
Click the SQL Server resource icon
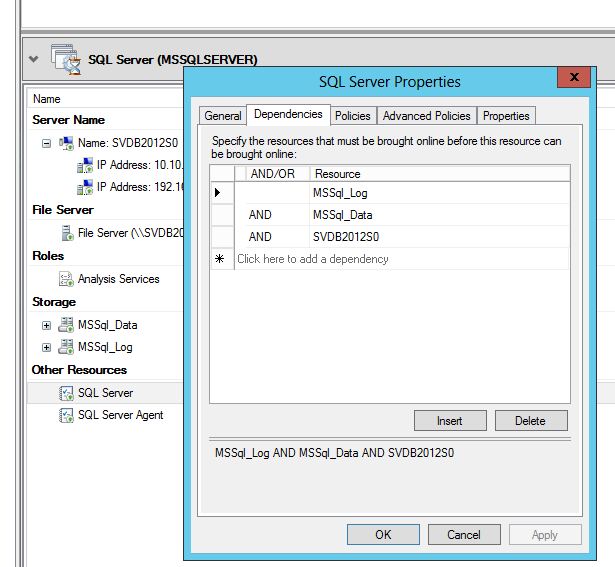click(x=66, y=393)
